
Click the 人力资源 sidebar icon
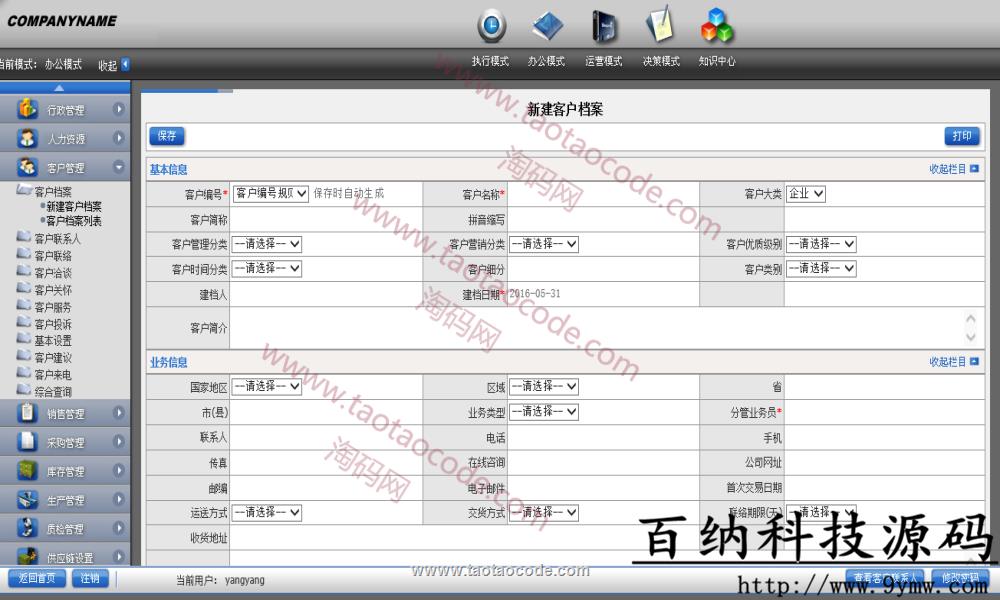click(28, 139)
